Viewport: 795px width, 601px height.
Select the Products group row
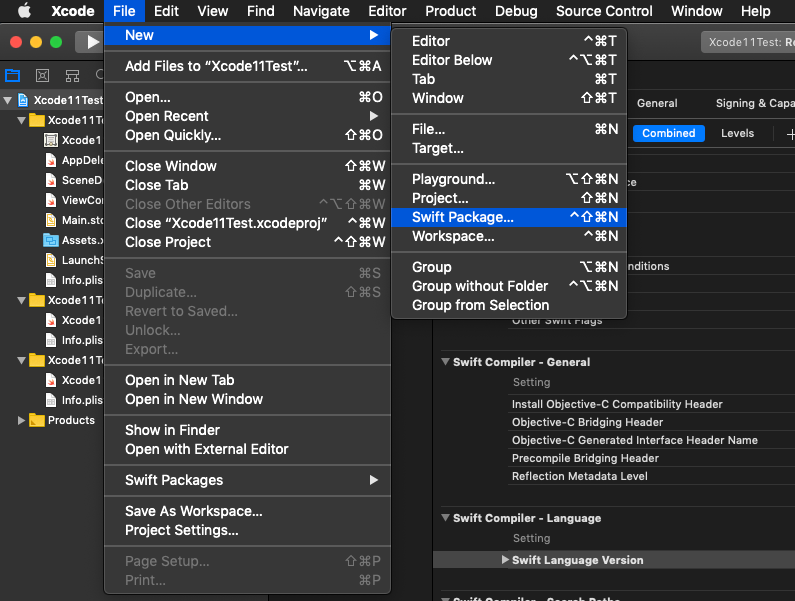(x=52, y=420)
